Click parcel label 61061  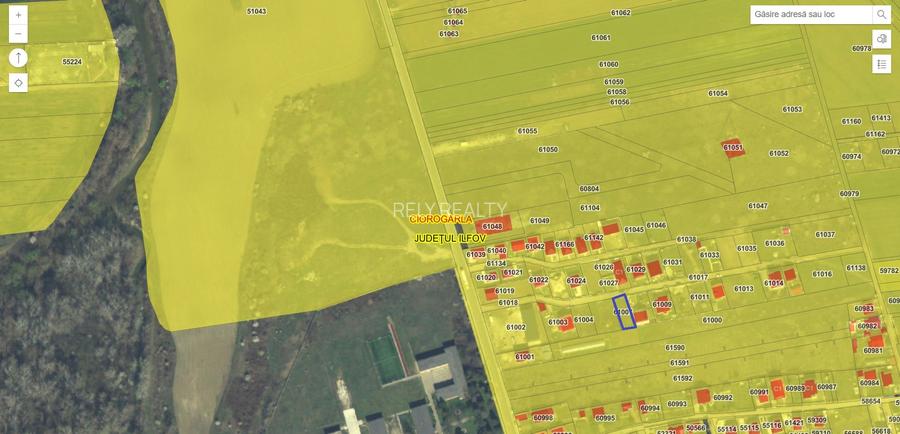[601, 37]
